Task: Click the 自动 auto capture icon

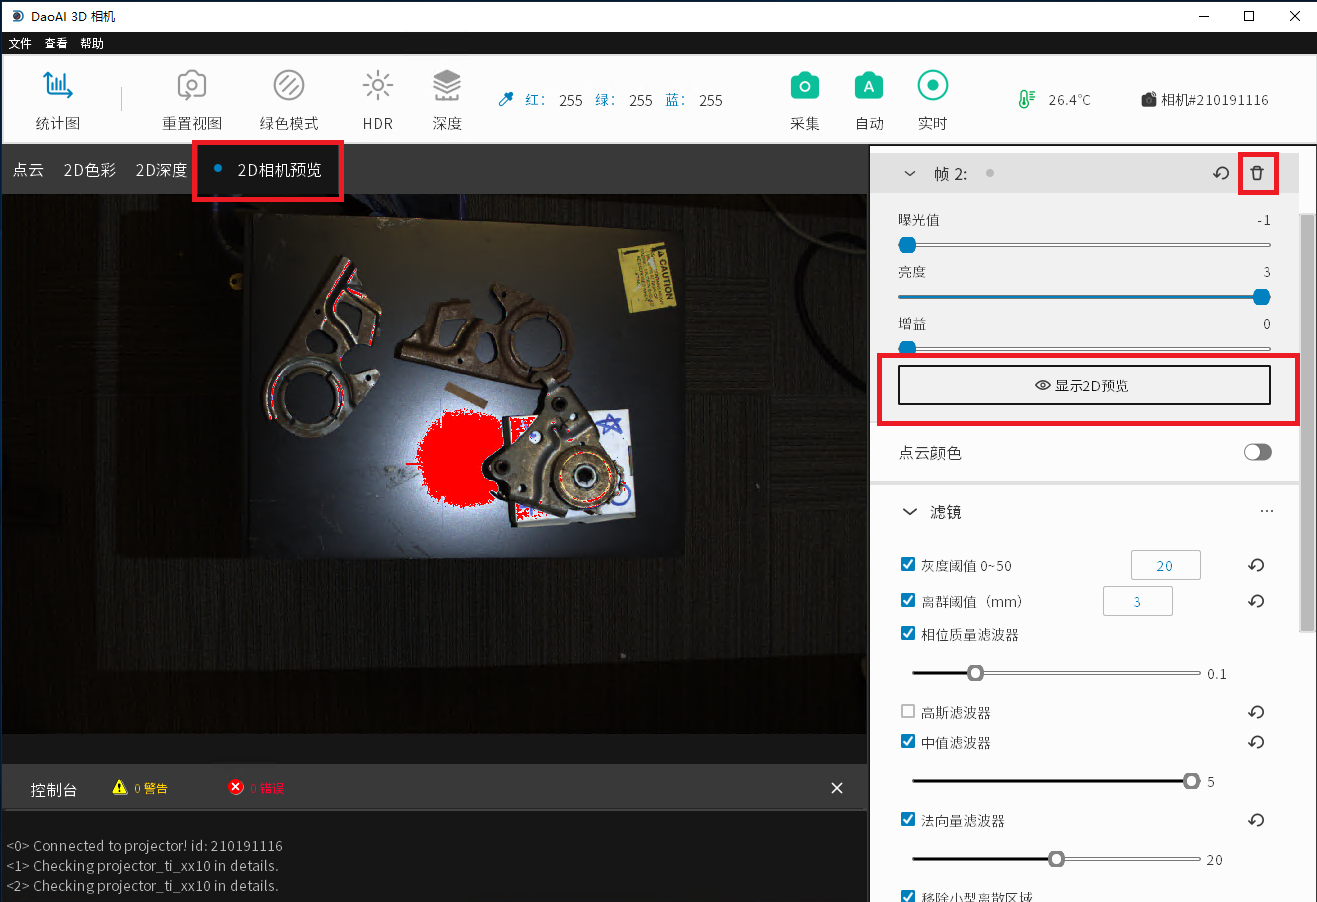Action: pyautogui.click(x=869, y=86)
